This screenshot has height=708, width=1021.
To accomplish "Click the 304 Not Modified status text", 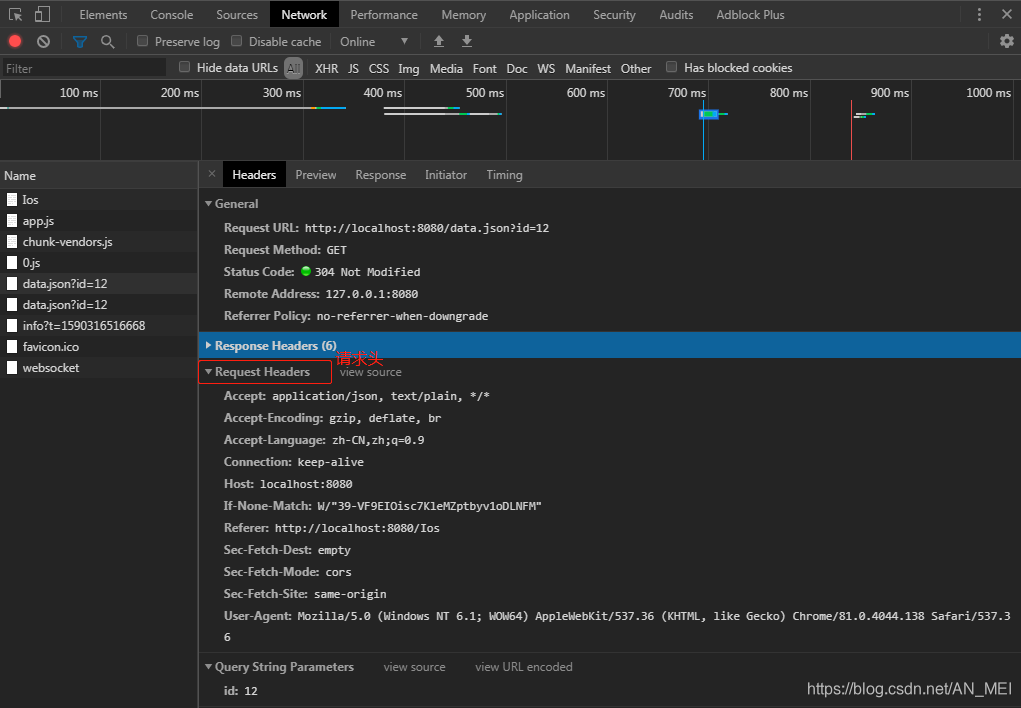I will (367, 272).
